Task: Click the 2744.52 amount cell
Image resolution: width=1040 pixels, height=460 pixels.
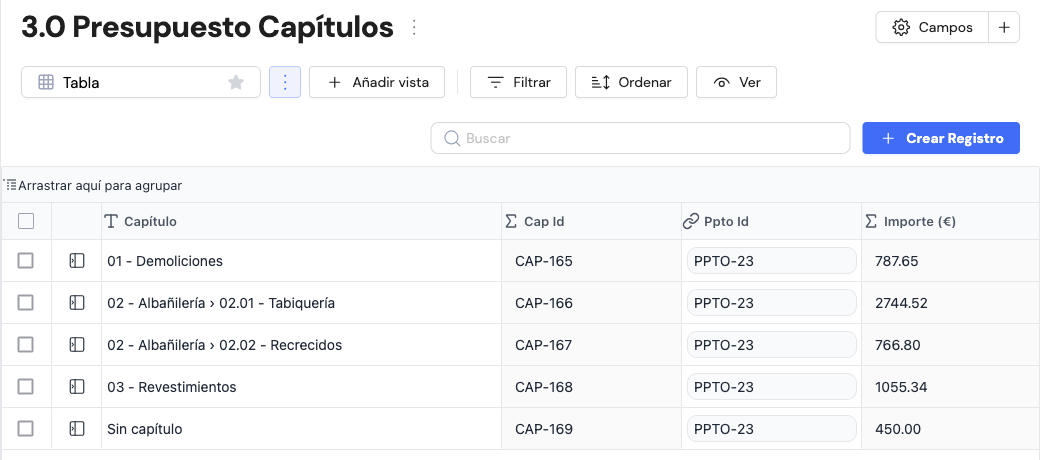Action: 951,303
